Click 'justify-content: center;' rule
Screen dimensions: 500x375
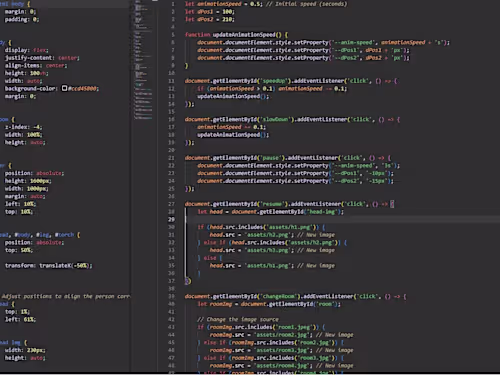pyautogui.click(x=42, y=58)
